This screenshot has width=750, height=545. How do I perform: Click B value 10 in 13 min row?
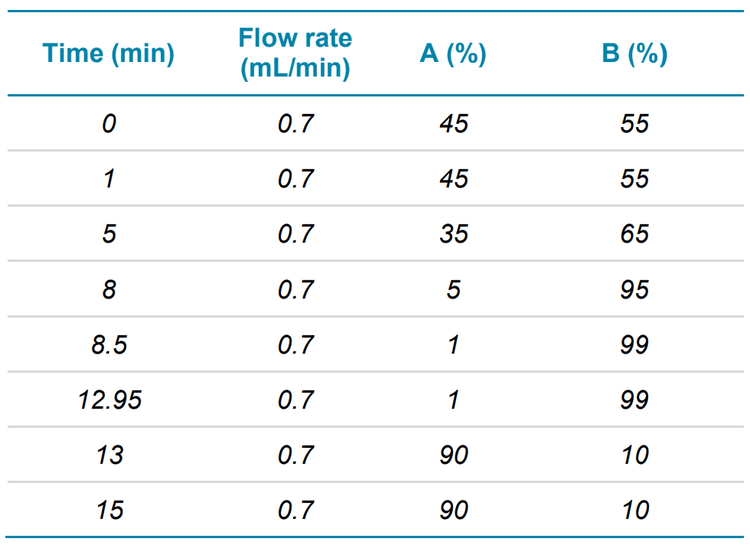coord(634,455)
